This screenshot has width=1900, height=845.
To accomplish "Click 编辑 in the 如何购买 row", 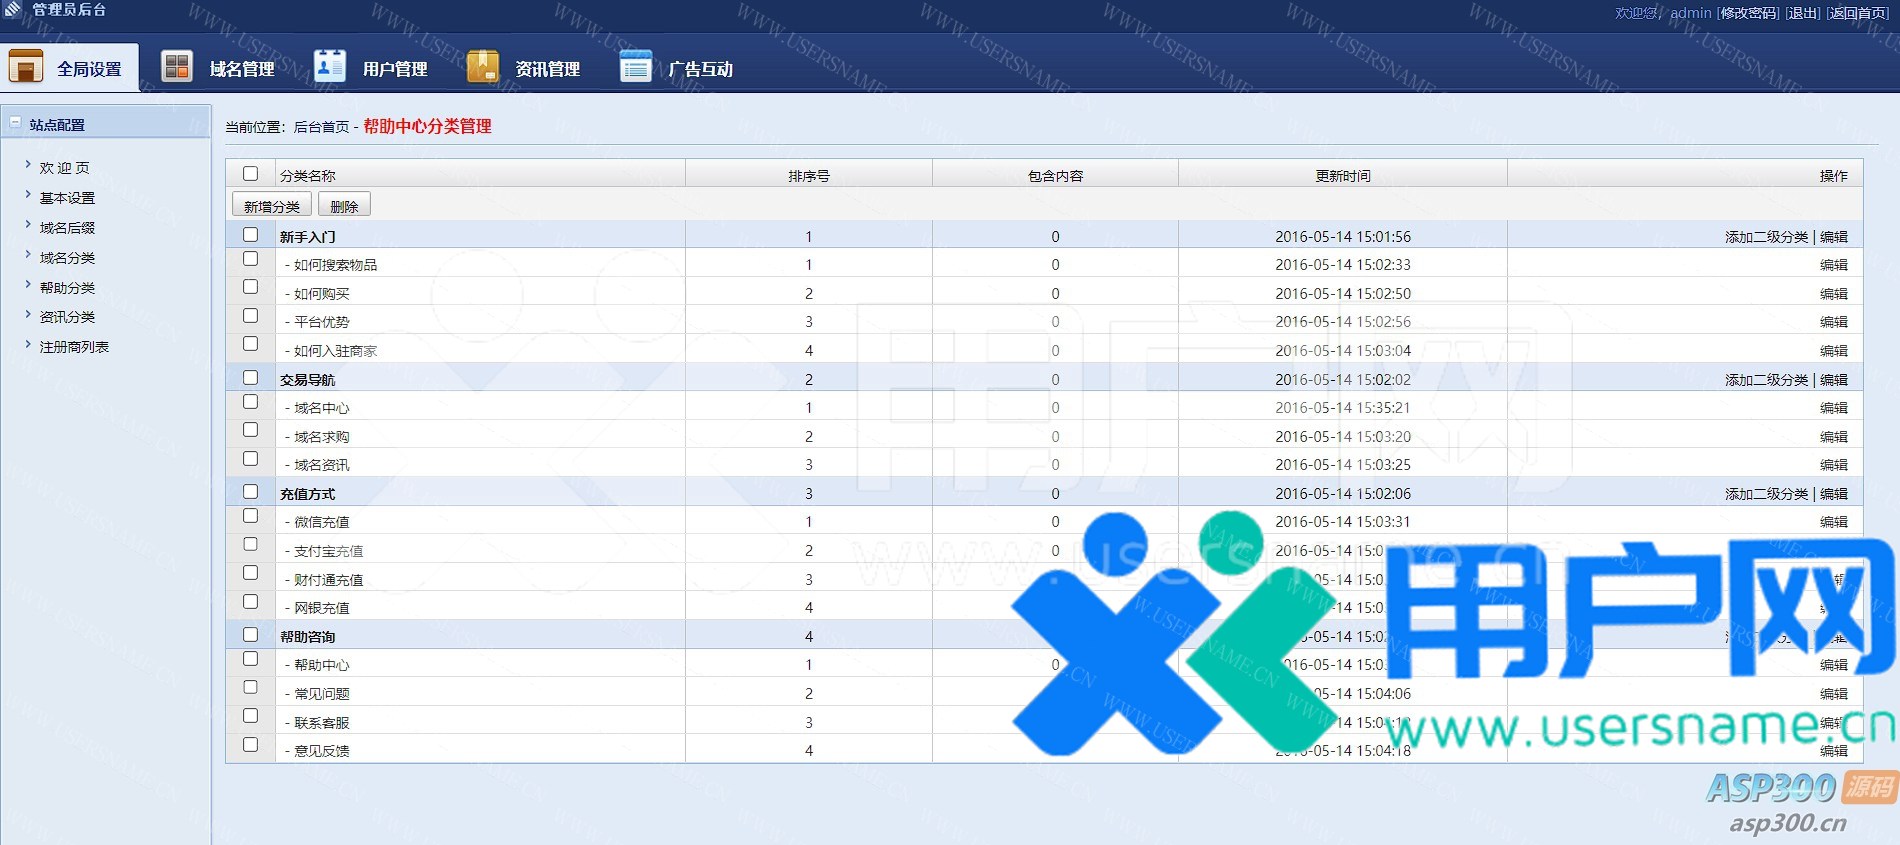I will (x=1834, y=294).
